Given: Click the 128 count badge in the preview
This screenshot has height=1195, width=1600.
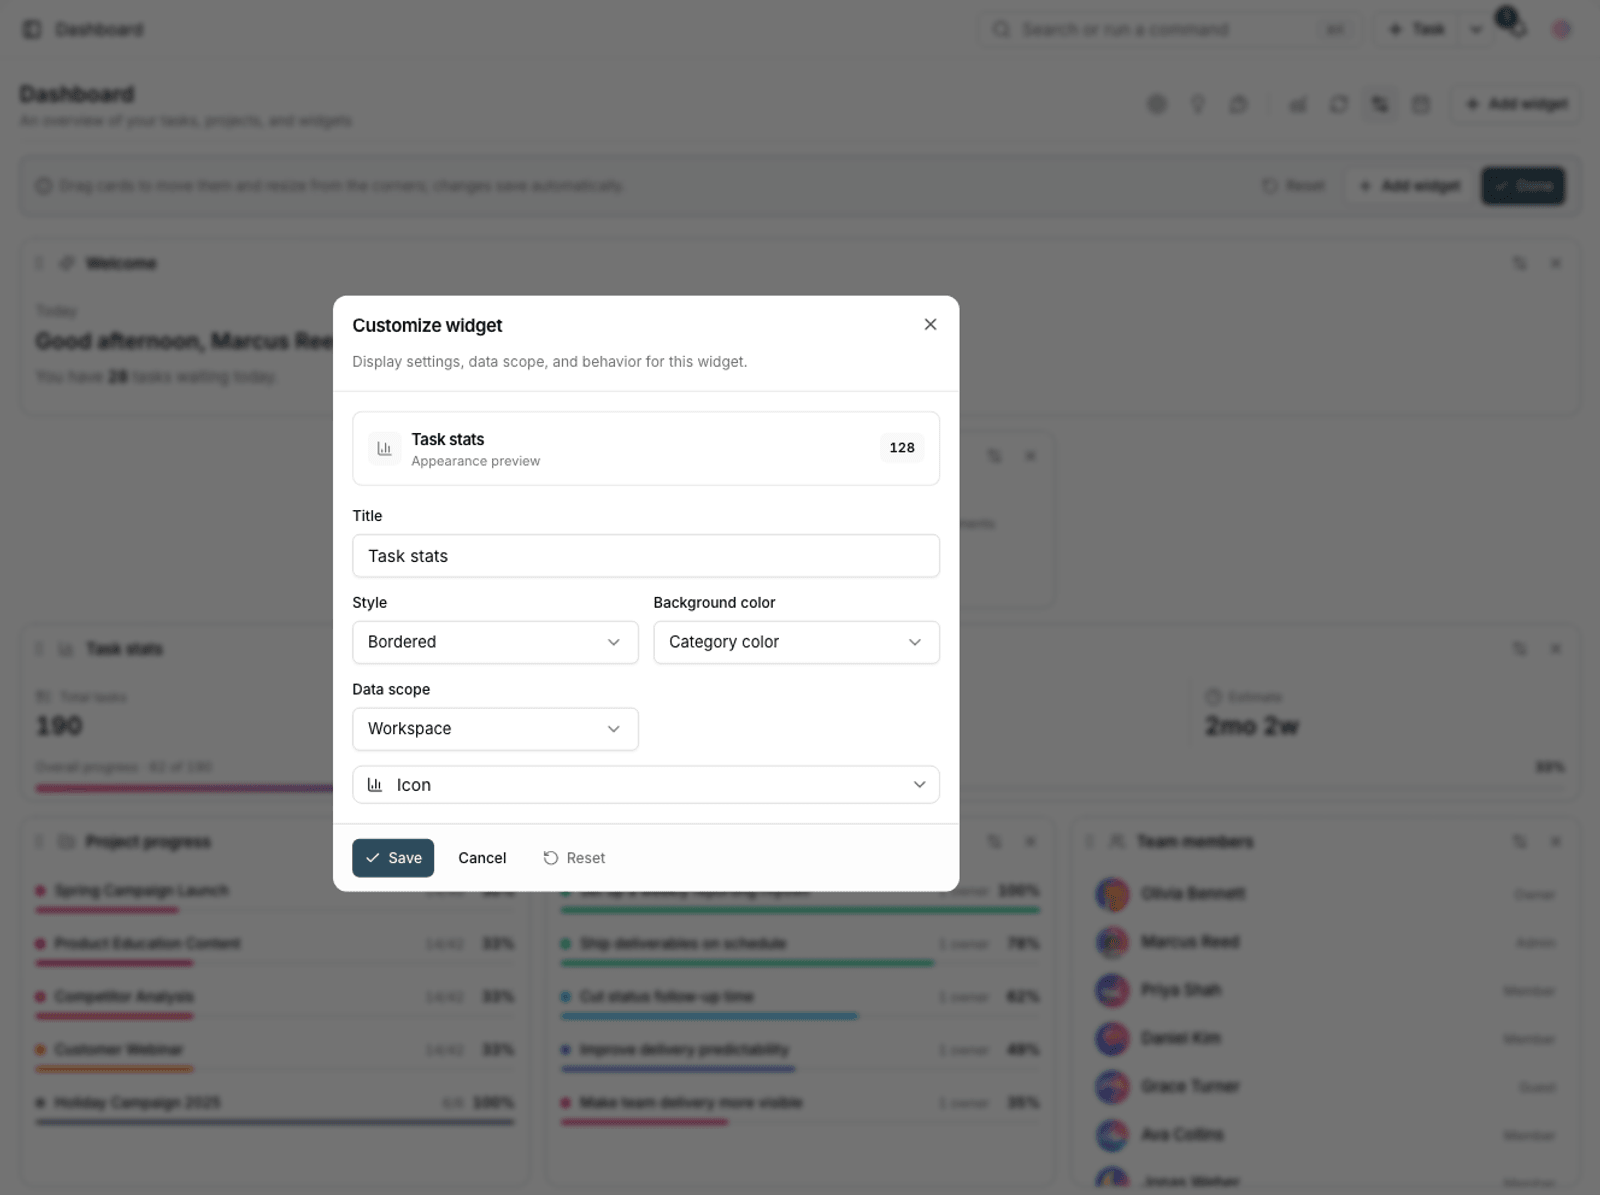Looking at the screenshot, I should pyautogui.click(x=902, y=448).
